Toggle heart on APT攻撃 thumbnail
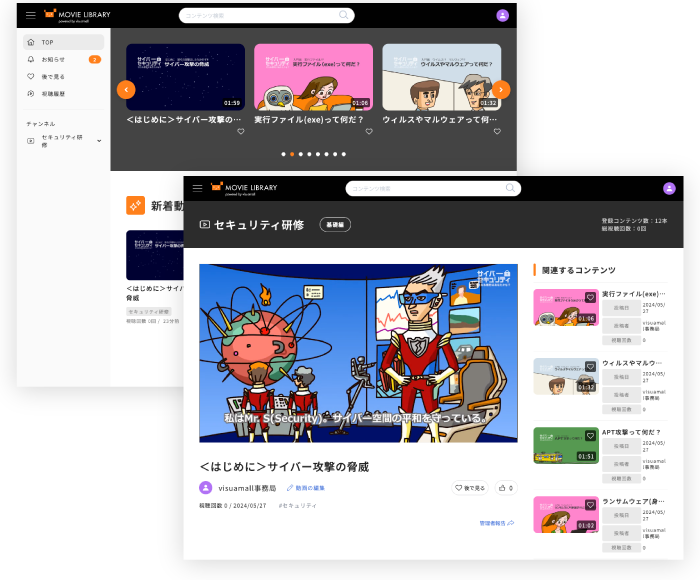 coord(591,436)
